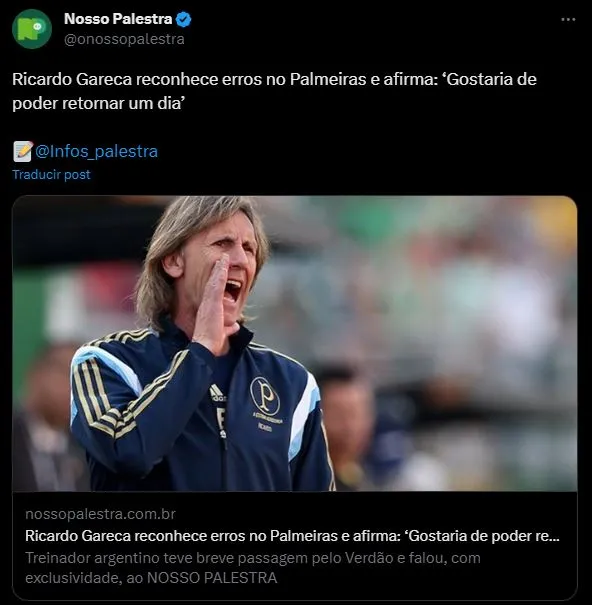The image size is (592, 605).
Task: Click the Adidas logo on the jacket
Action: click(x=217, y=393)
